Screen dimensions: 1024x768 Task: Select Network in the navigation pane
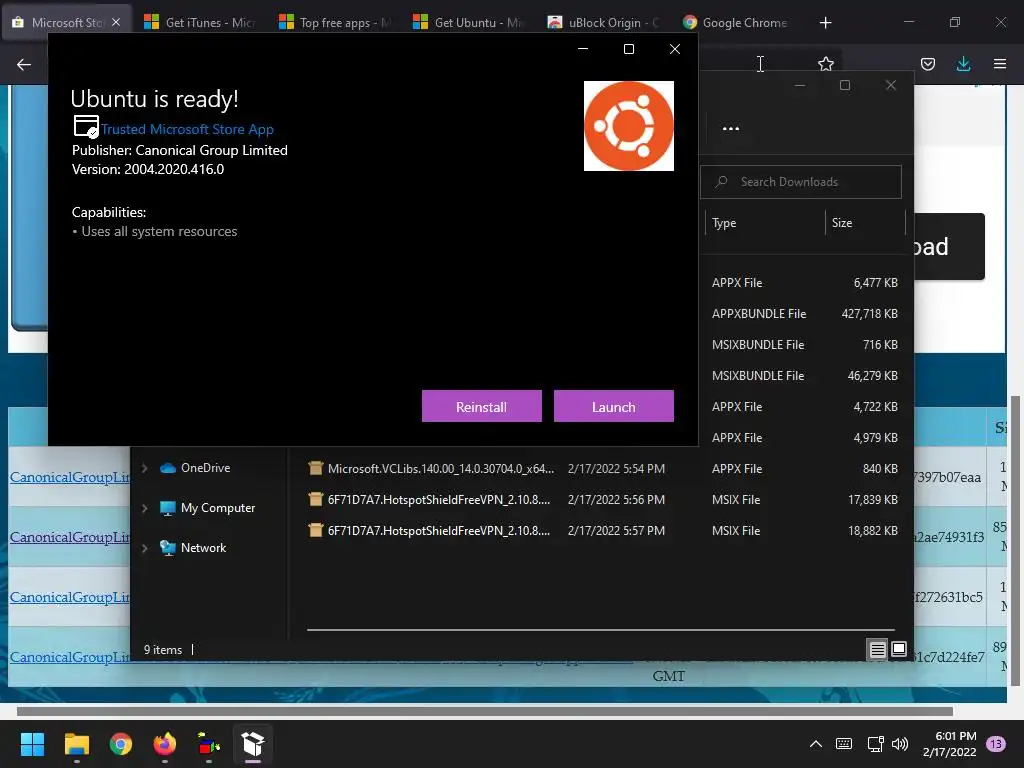tap(203, 548)
